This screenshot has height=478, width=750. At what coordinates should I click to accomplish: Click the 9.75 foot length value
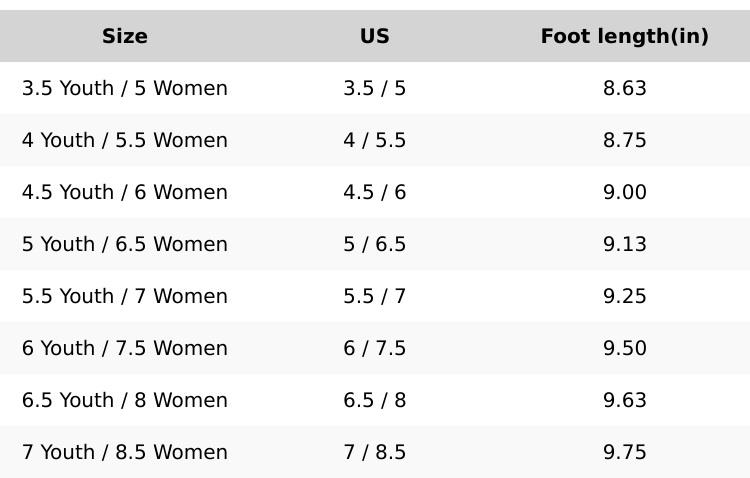point(624,453)
